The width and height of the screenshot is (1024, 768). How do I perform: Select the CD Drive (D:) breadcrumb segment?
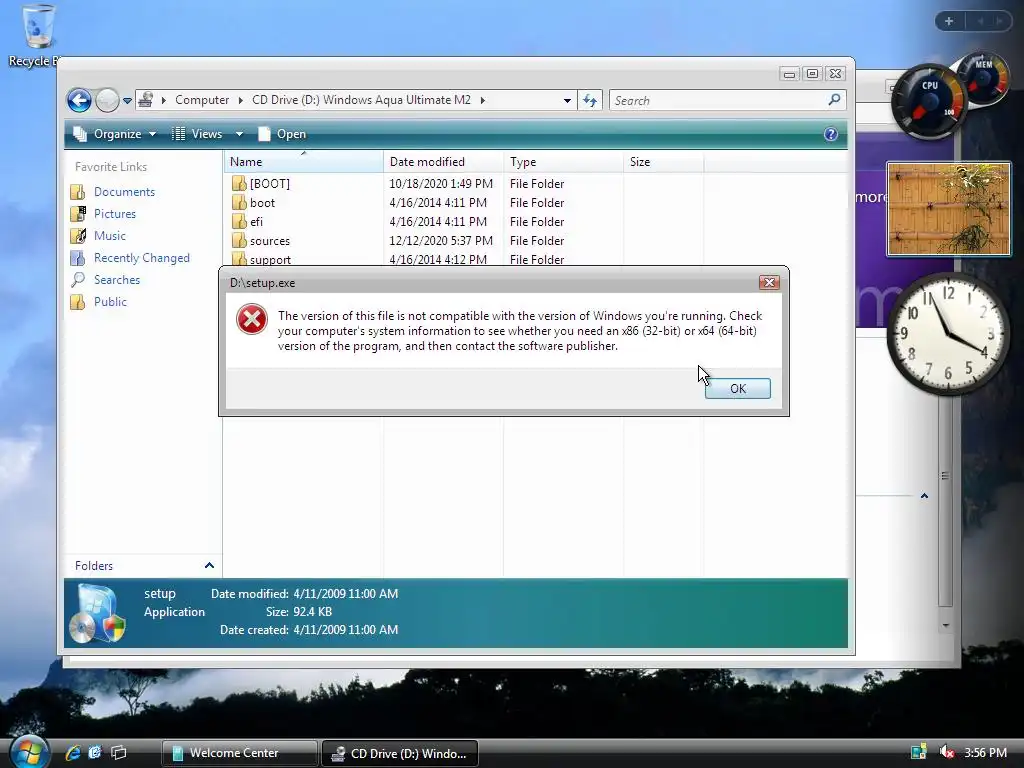point(361,100)
